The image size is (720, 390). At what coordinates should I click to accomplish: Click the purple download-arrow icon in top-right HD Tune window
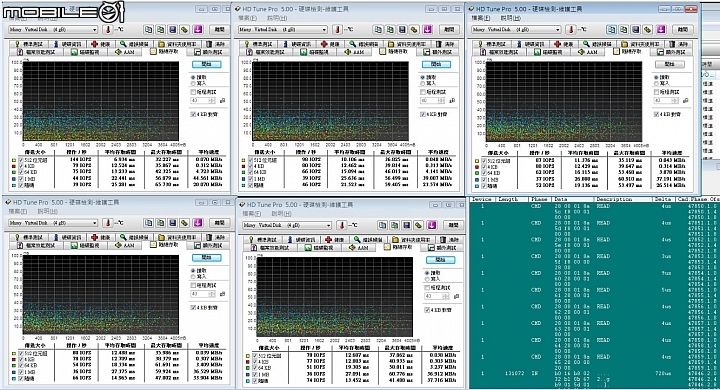click(x=661, y=29)
